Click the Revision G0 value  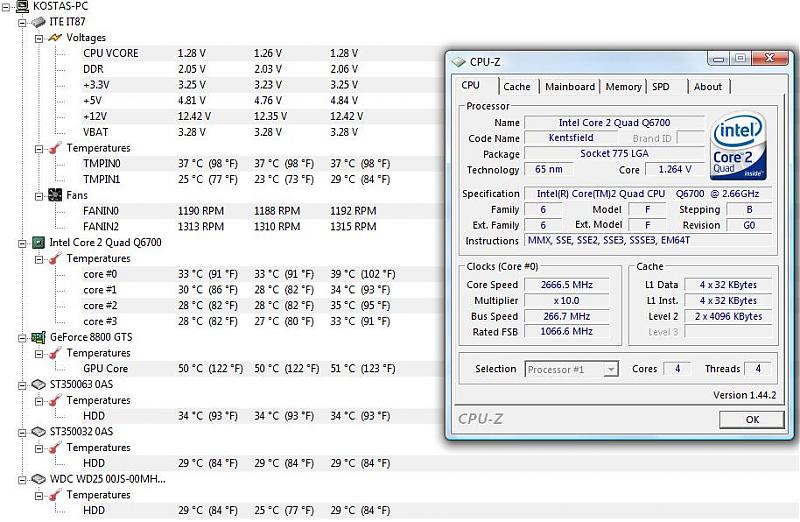click(748, 225)
